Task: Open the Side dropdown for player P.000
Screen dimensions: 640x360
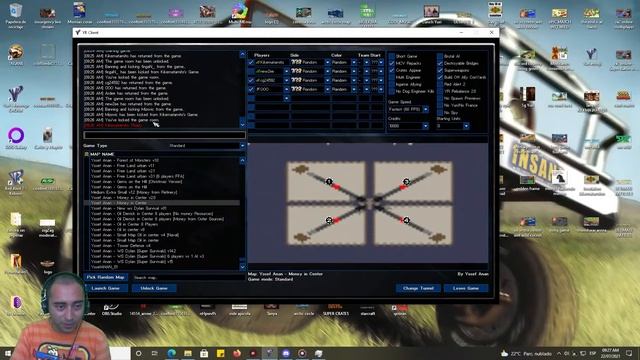Action: [x=327, y=89]
